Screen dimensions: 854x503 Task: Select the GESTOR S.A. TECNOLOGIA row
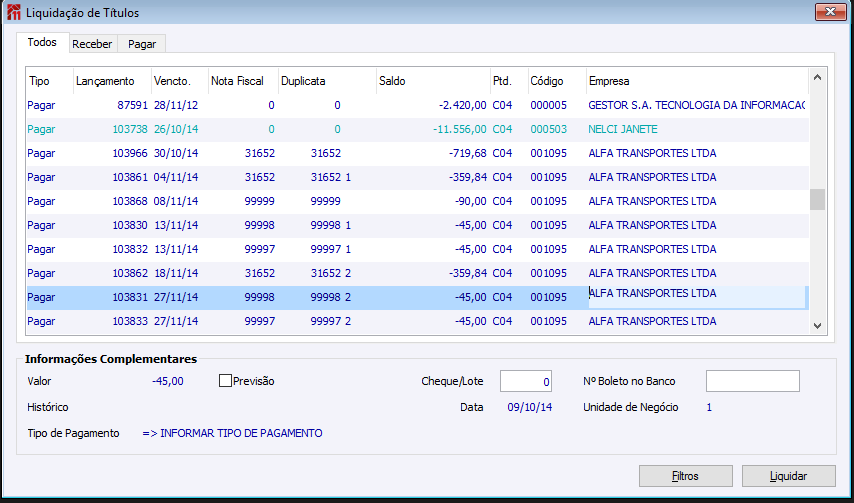[418, 106]
